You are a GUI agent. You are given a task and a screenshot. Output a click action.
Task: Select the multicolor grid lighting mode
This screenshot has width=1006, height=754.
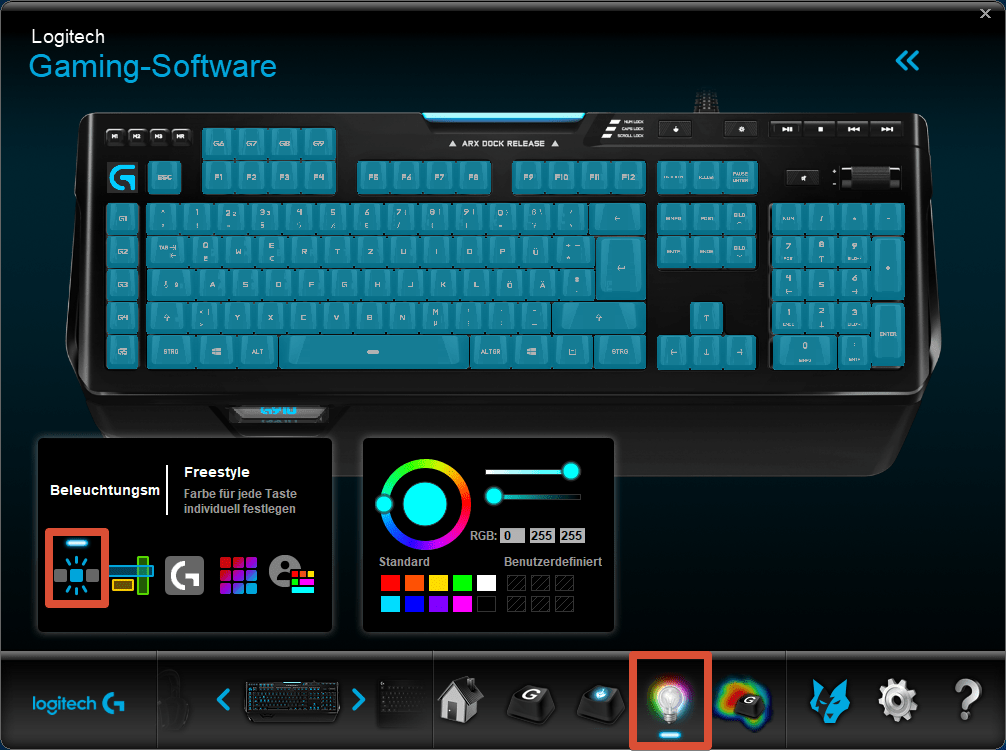point(238,575)
